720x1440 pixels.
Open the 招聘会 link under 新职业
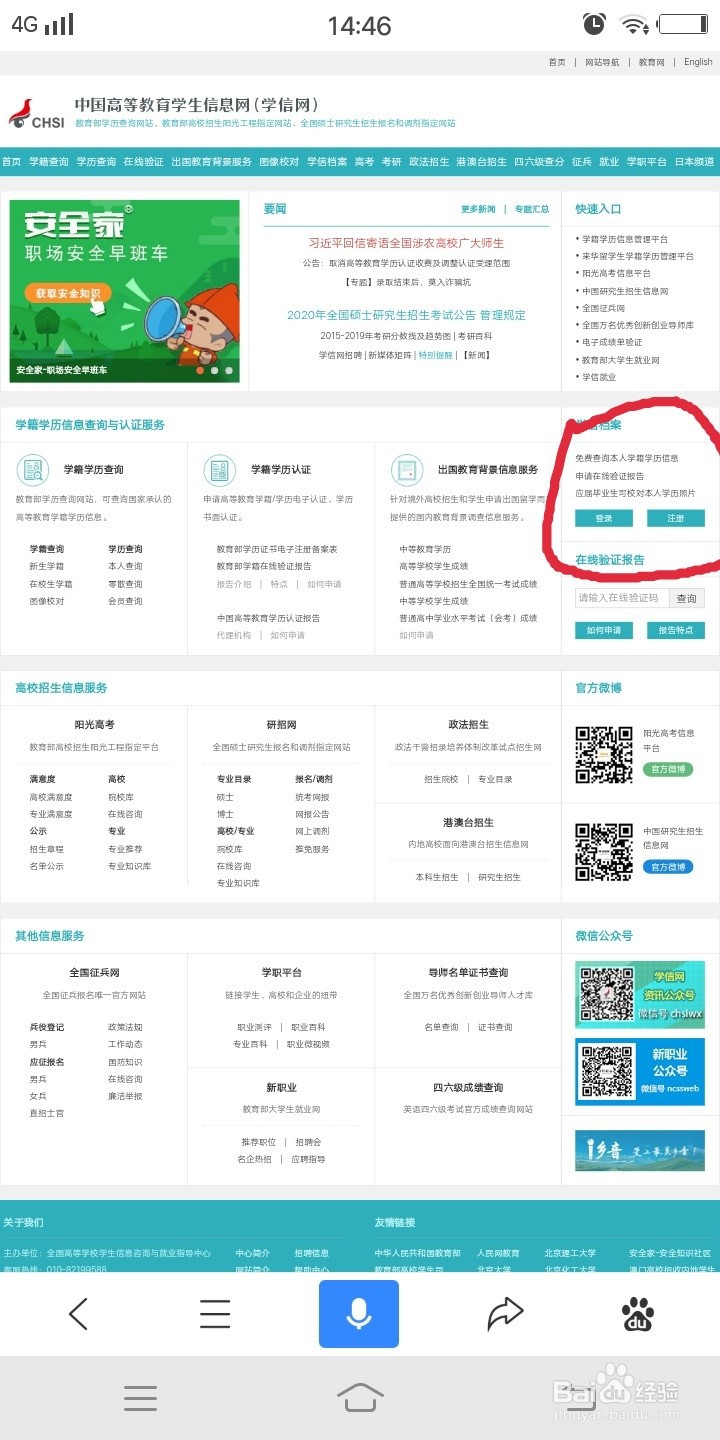point(308,1141)
